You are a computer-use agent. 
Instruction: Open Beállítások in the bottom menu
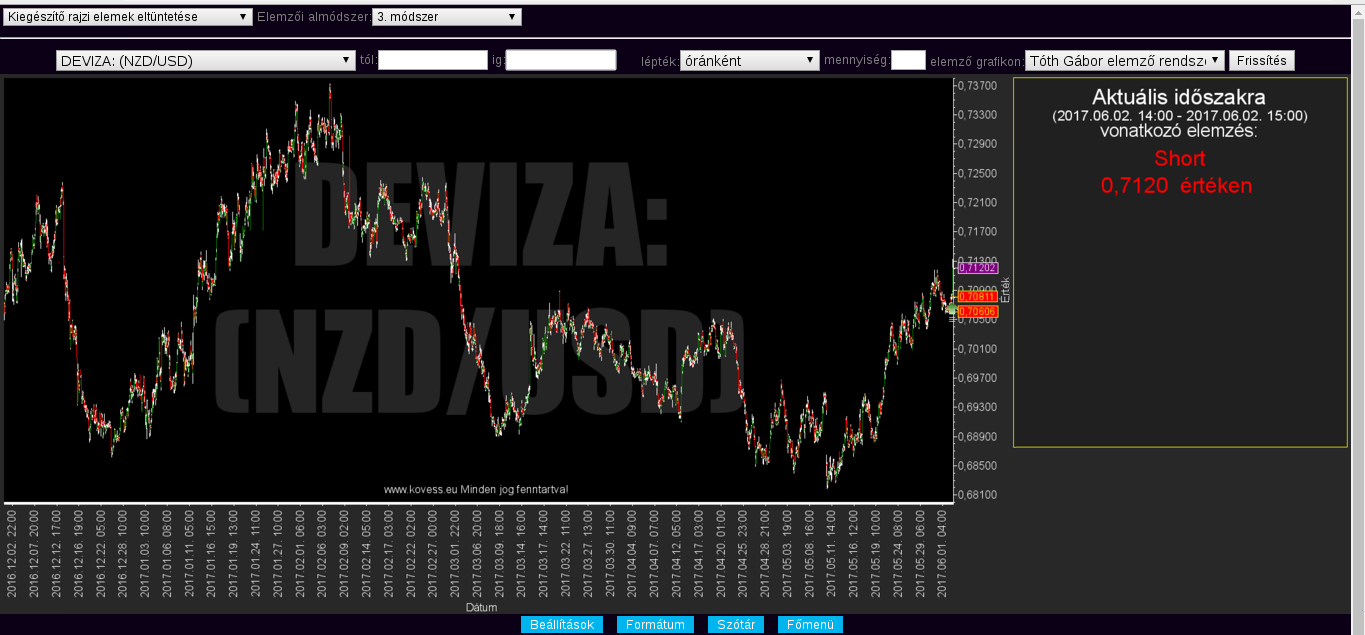[x=563, y=625]
